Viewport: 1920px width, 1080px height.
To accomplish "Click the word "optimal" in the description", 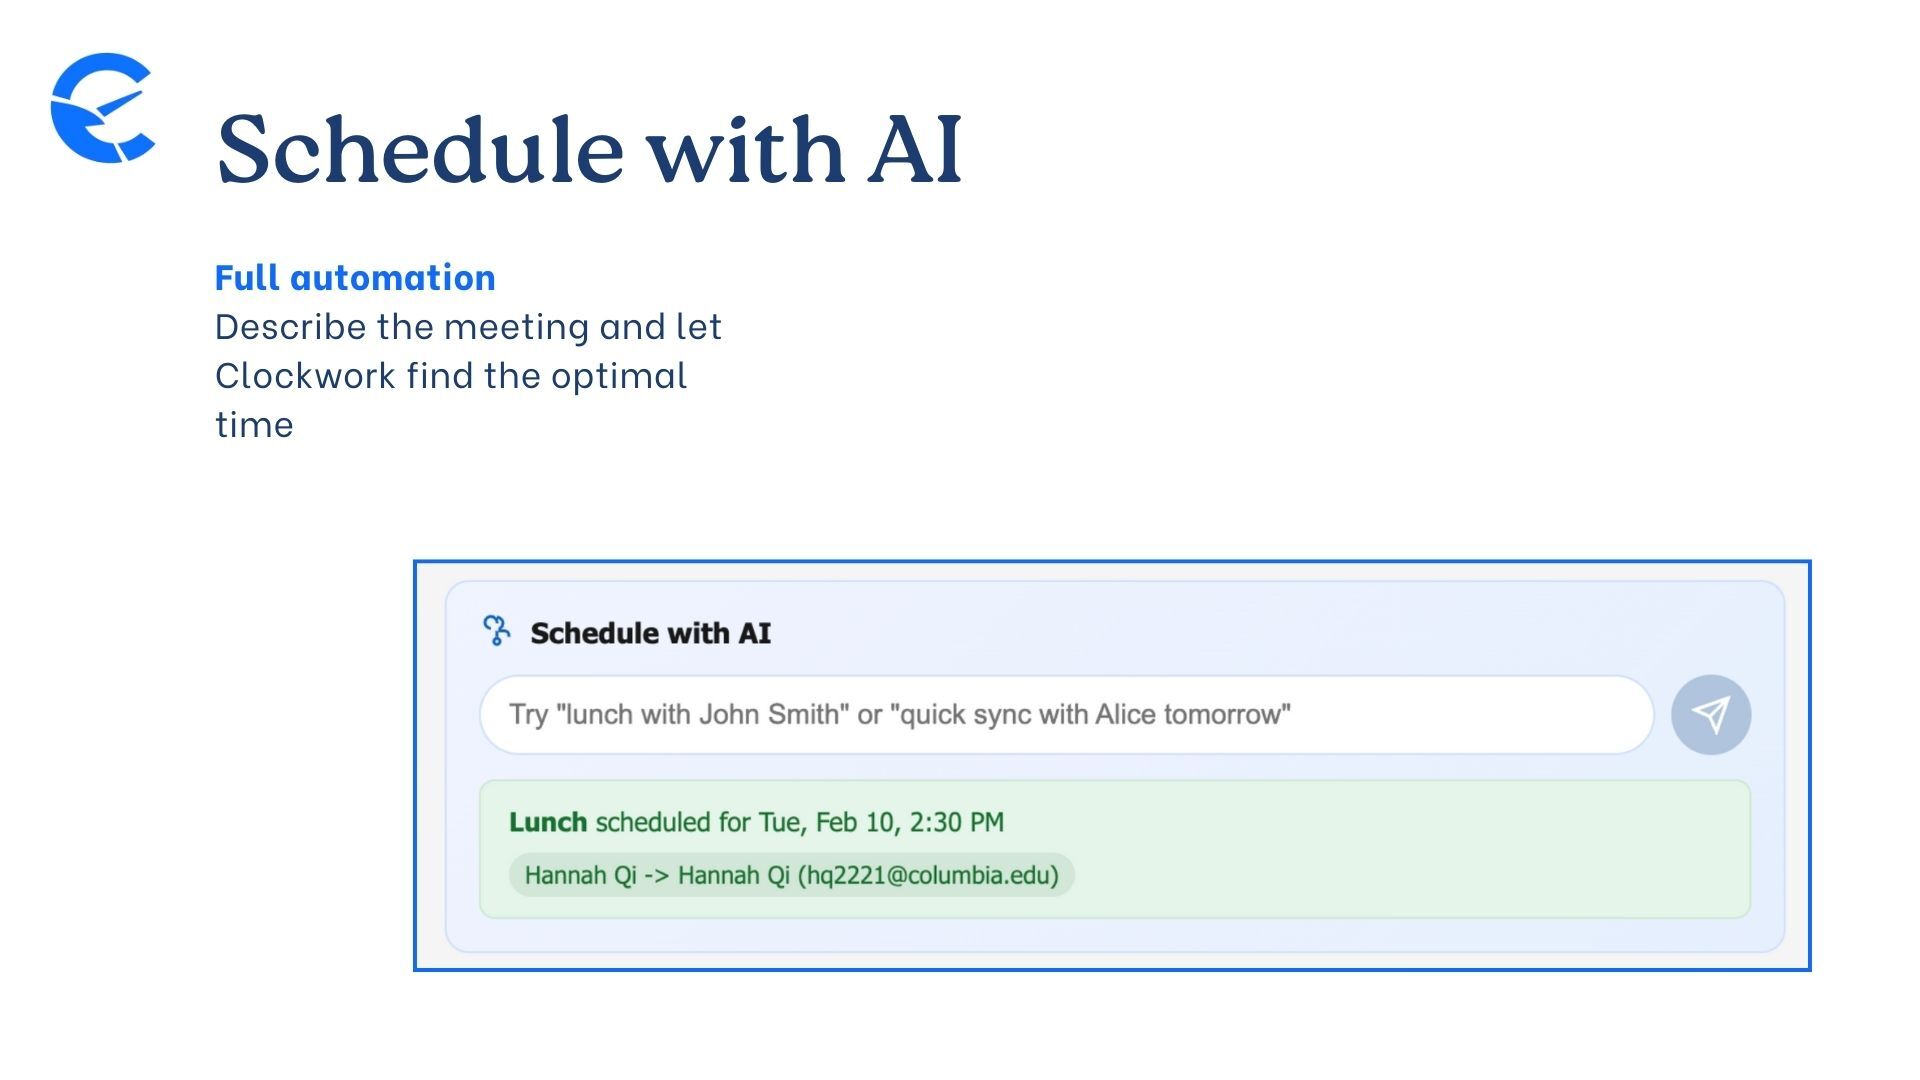I will (619, 376).
